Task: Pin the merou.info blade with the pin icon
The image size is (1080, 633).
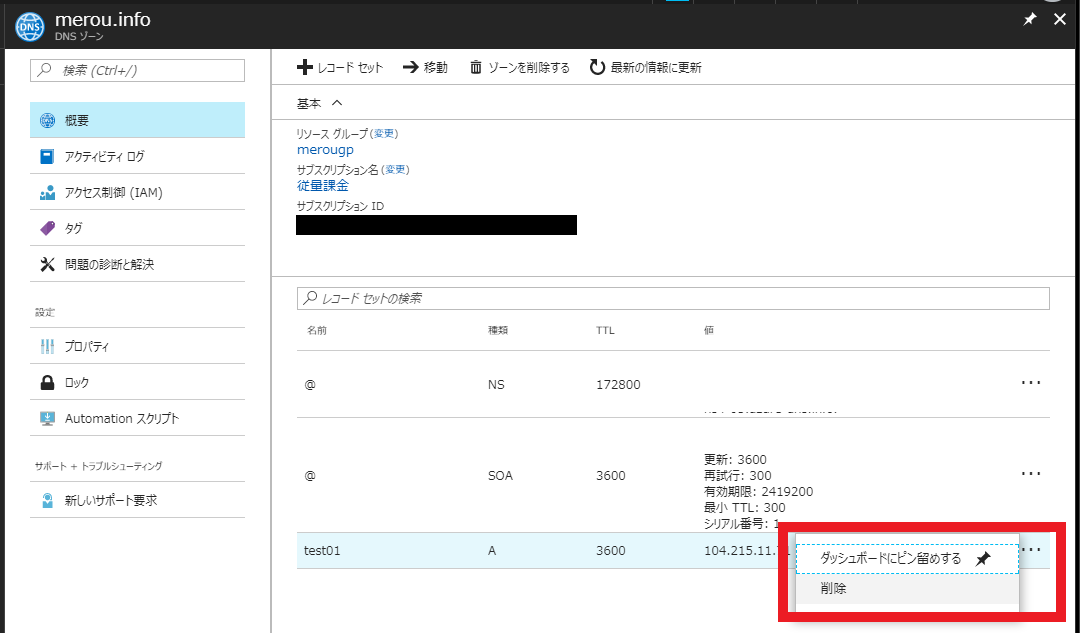Action: click(x=1030, y=19)
